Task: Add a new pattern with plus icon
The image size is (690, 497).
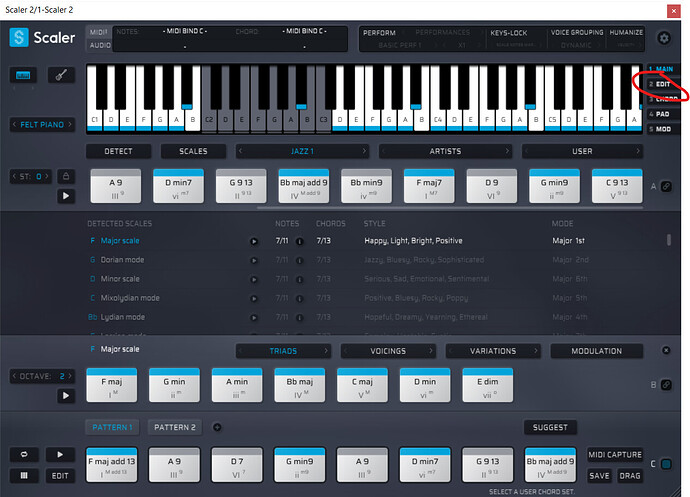Action: pyautogui.click(x=217, y=427)
